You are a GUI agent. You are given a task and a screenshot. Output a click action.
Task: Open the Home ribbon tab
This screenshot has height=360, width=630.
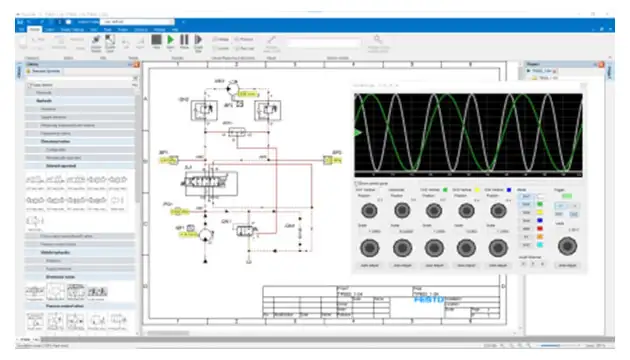35,30
